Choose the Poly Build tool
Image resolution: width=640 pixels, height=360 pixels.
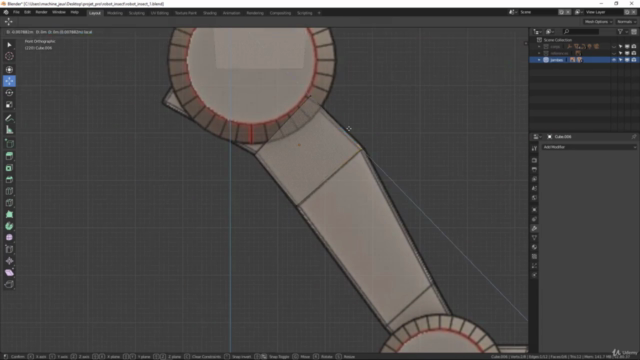coord(9,214)
